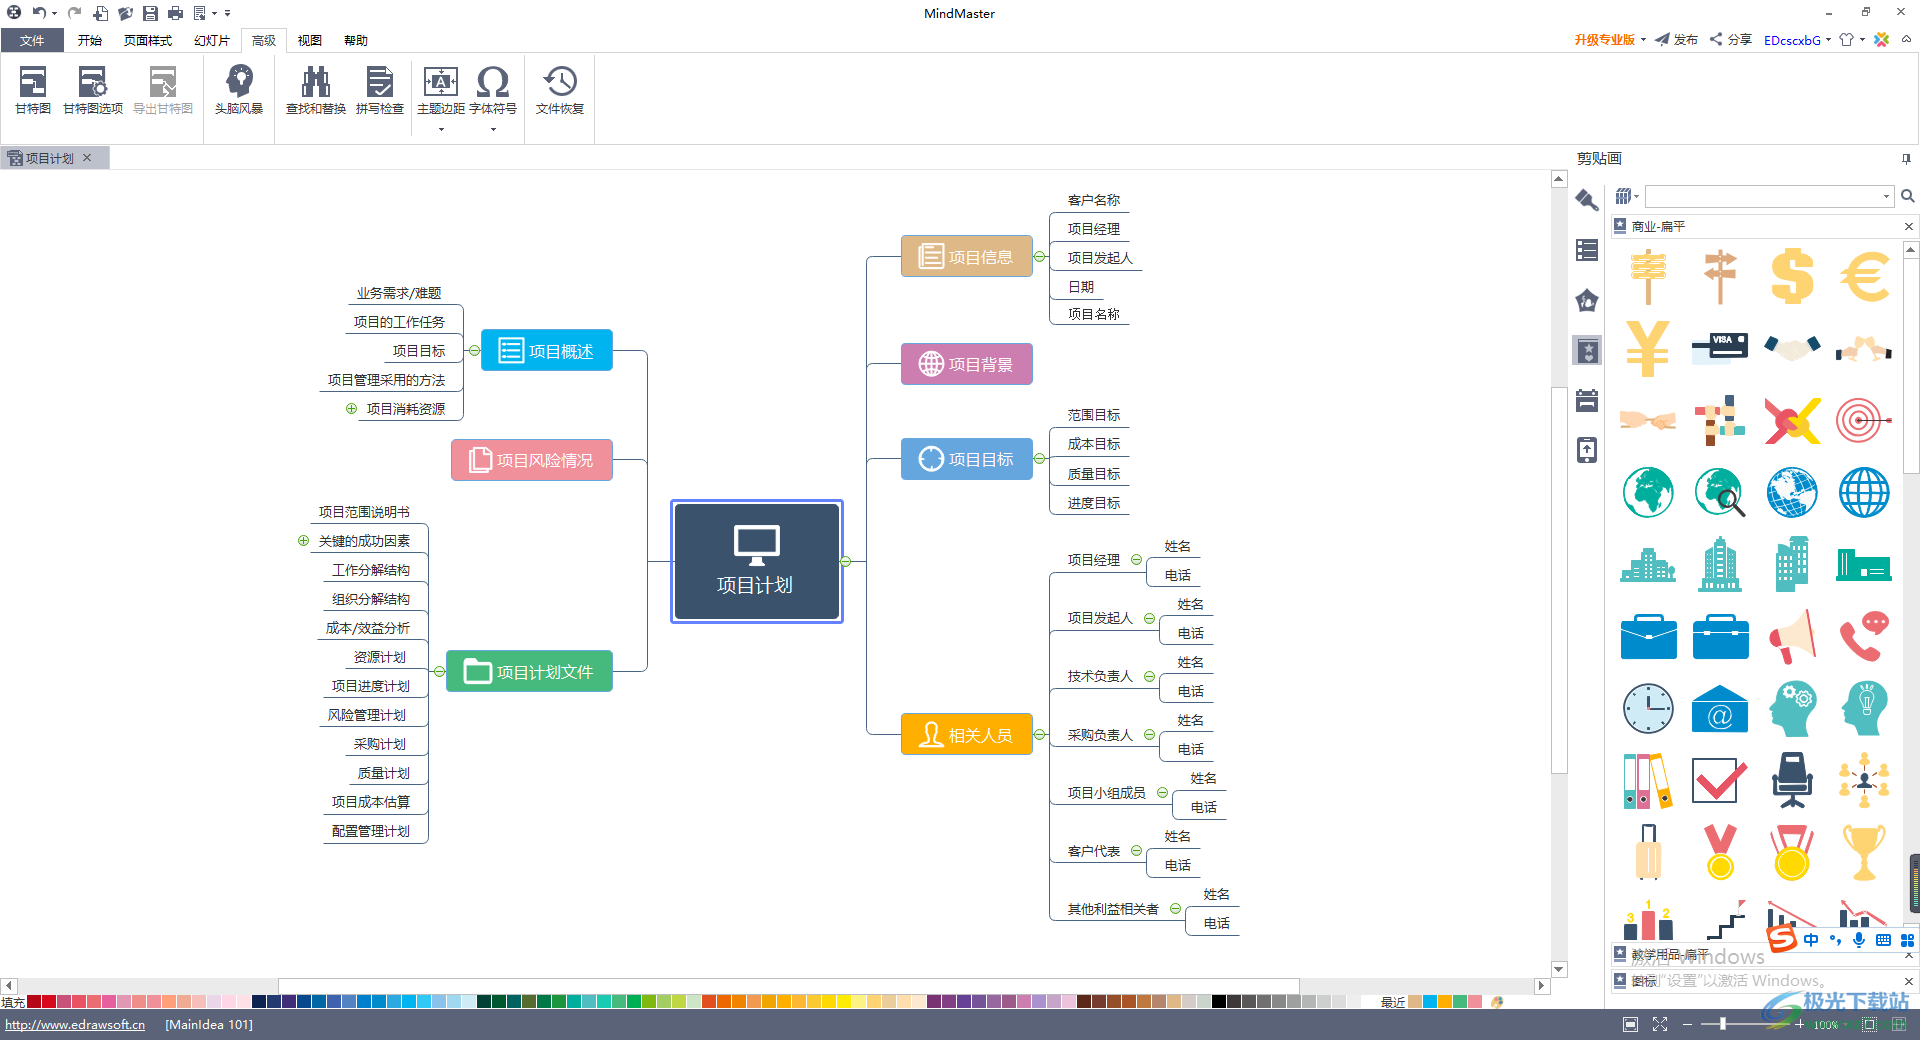Open the clipart library category dropdown
The width and height of the screenshot is (1920, 1040).
[x=1627, y=196]
